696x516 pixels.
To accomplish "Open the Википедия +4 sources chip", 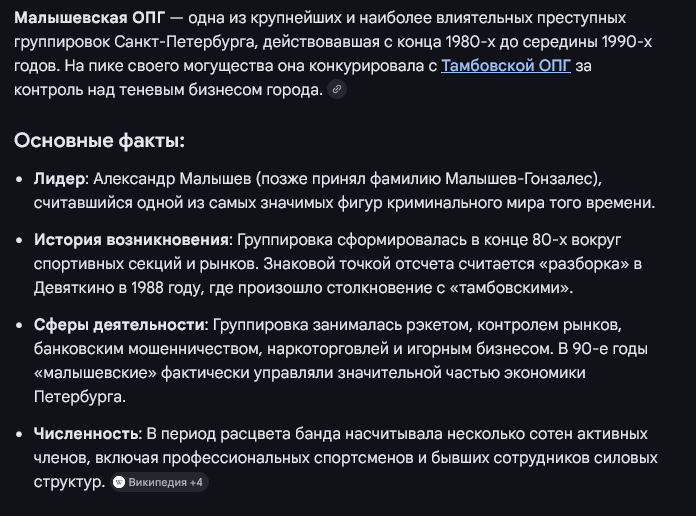I will click(159, 482).
